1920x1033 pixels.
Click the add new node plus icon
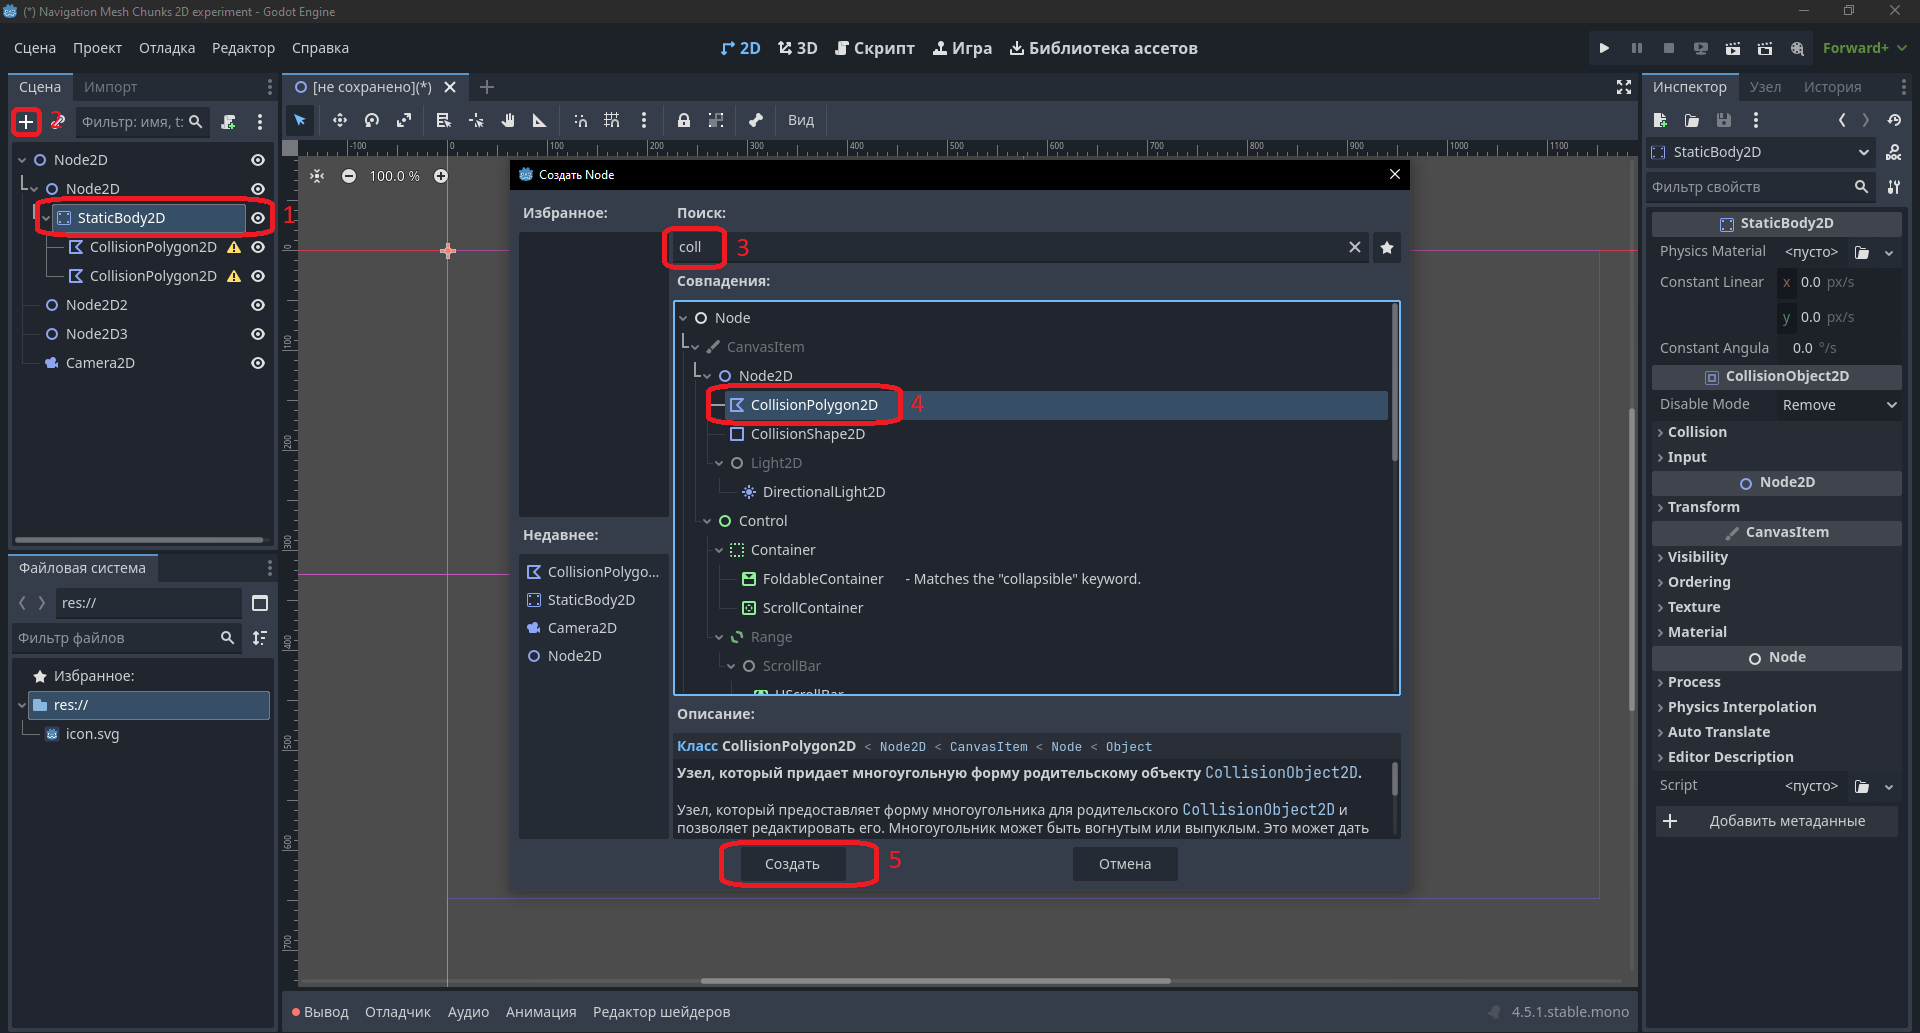click(26, 122)
